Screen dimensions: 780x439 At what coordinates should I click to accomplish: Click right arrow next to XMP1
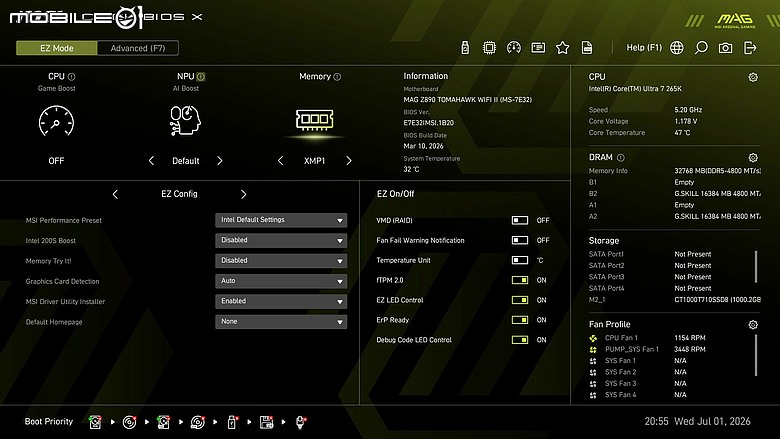tap(349, 161)
